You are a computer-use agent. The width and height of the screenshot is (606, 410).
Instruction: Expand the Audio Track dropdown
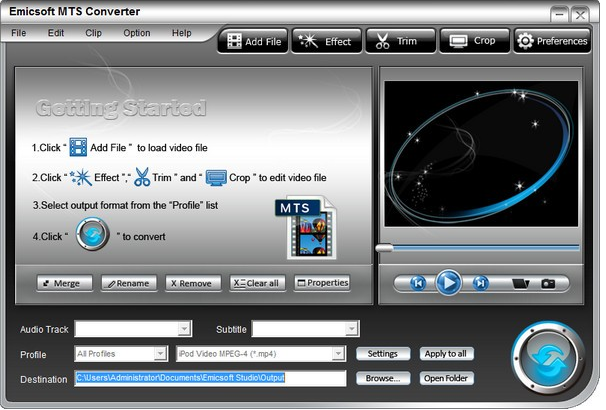pyautogui.click(x=184, y=328)
